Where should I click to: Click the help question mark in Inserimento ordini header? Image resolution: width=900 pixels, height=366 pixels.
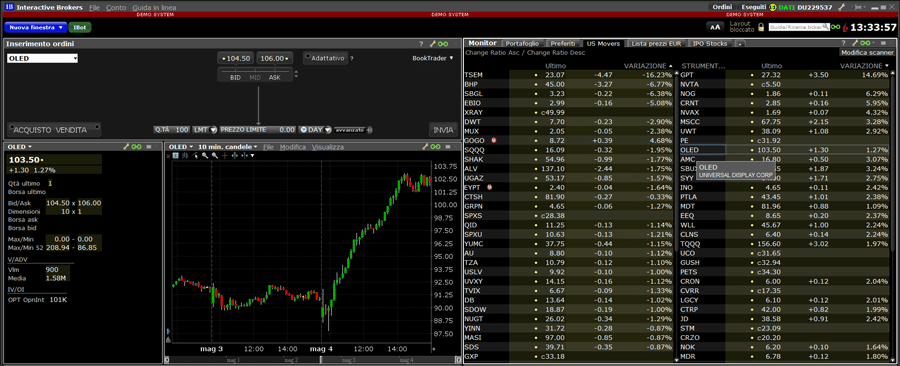pos(421,44)
